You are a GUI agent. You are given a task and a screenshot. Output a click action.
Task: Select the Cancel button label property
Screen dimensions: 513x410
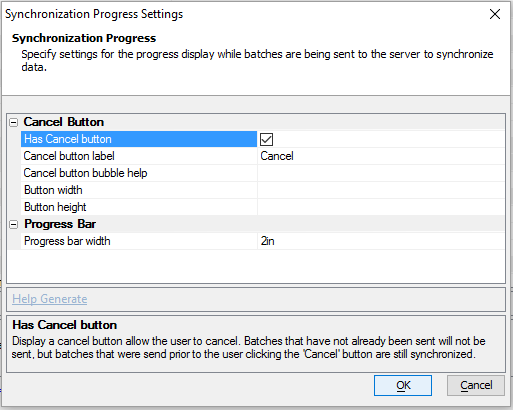(139, 156)
